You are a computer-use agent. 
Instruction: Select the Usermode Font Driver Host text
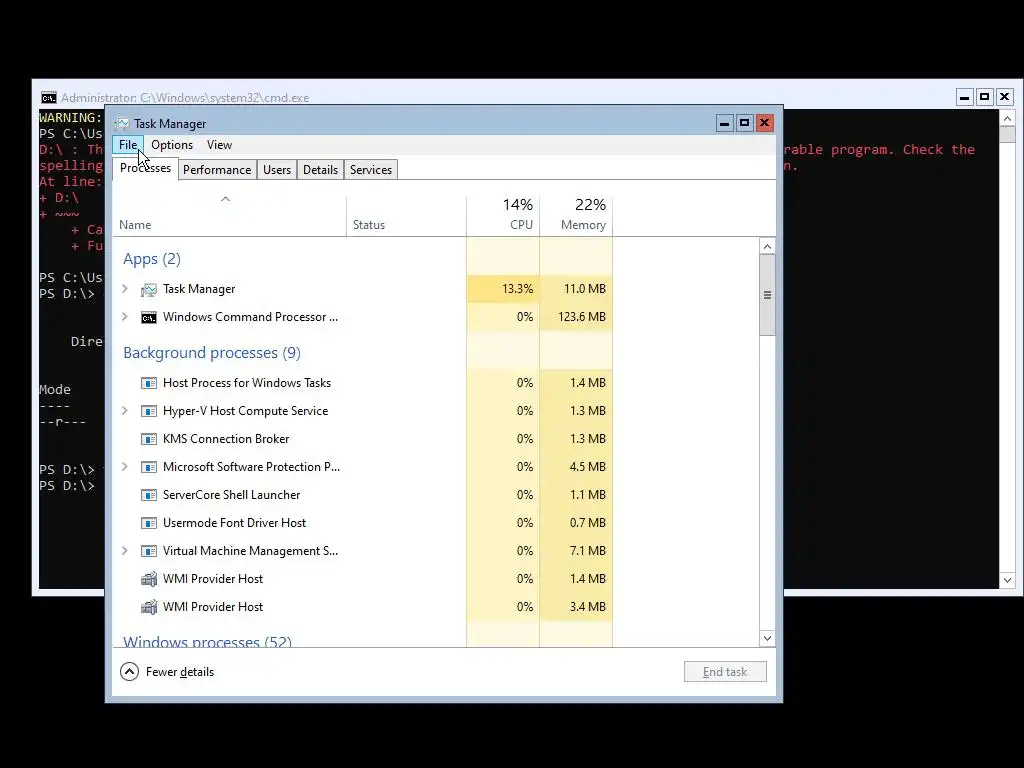click(x=234, y=523)
